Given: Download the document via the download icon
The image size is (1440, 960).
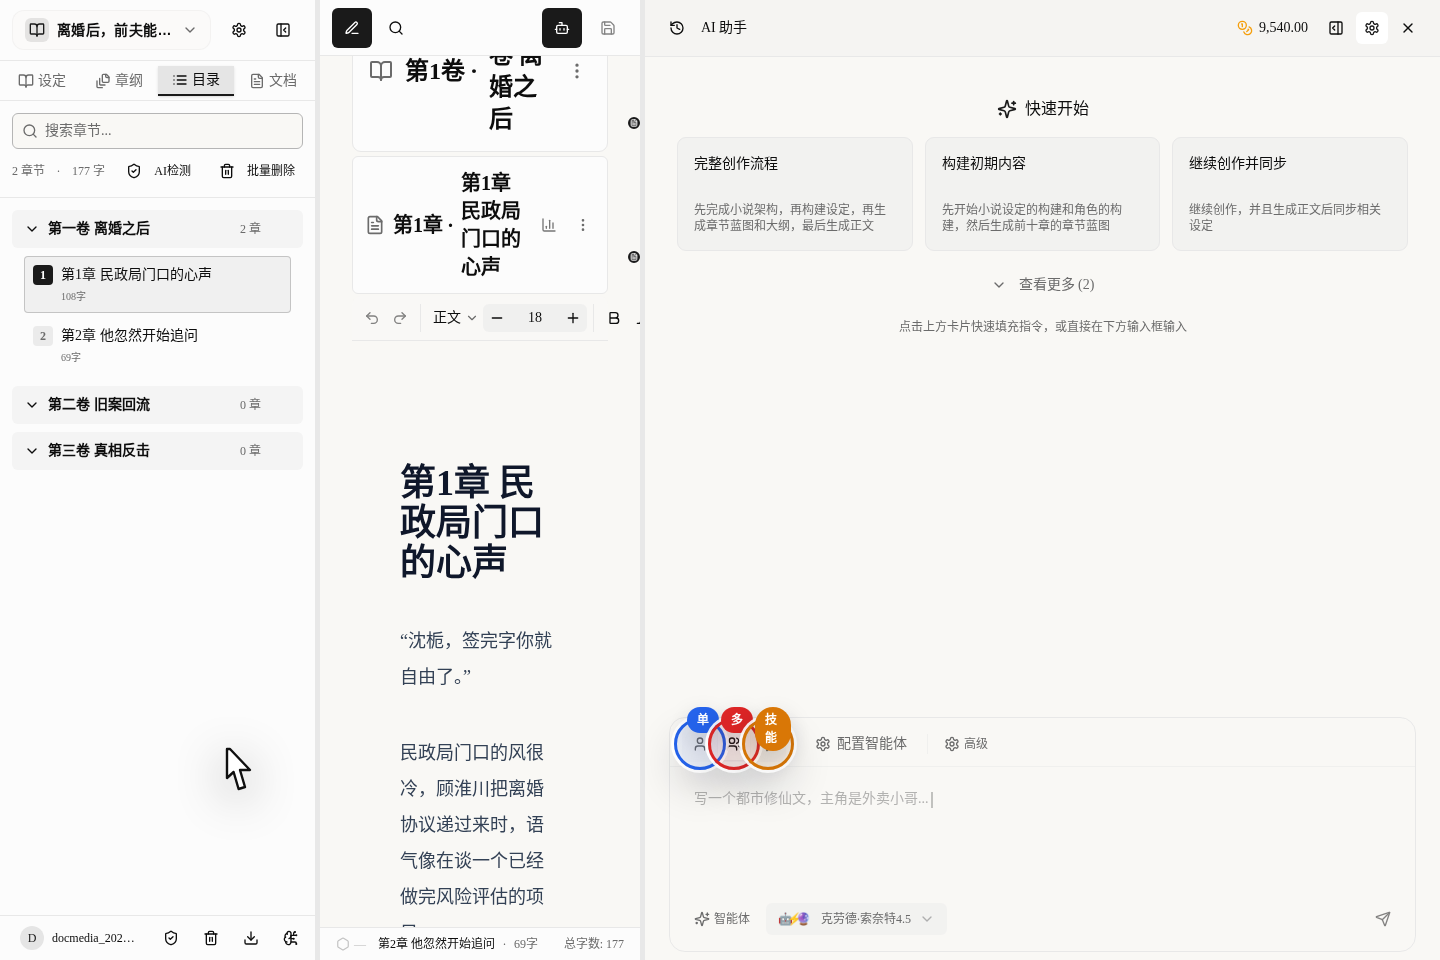Looking at the screenshot, I should [x=251, y=938].
